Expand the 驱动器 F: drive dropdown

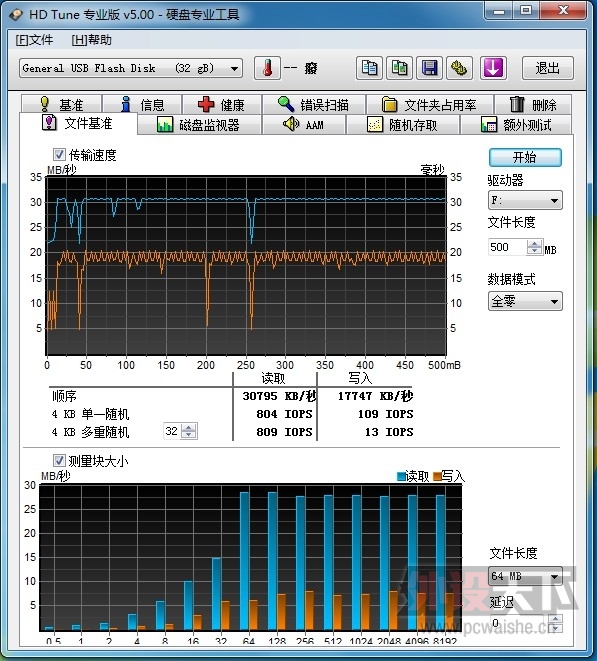click(x=525, y=200)
